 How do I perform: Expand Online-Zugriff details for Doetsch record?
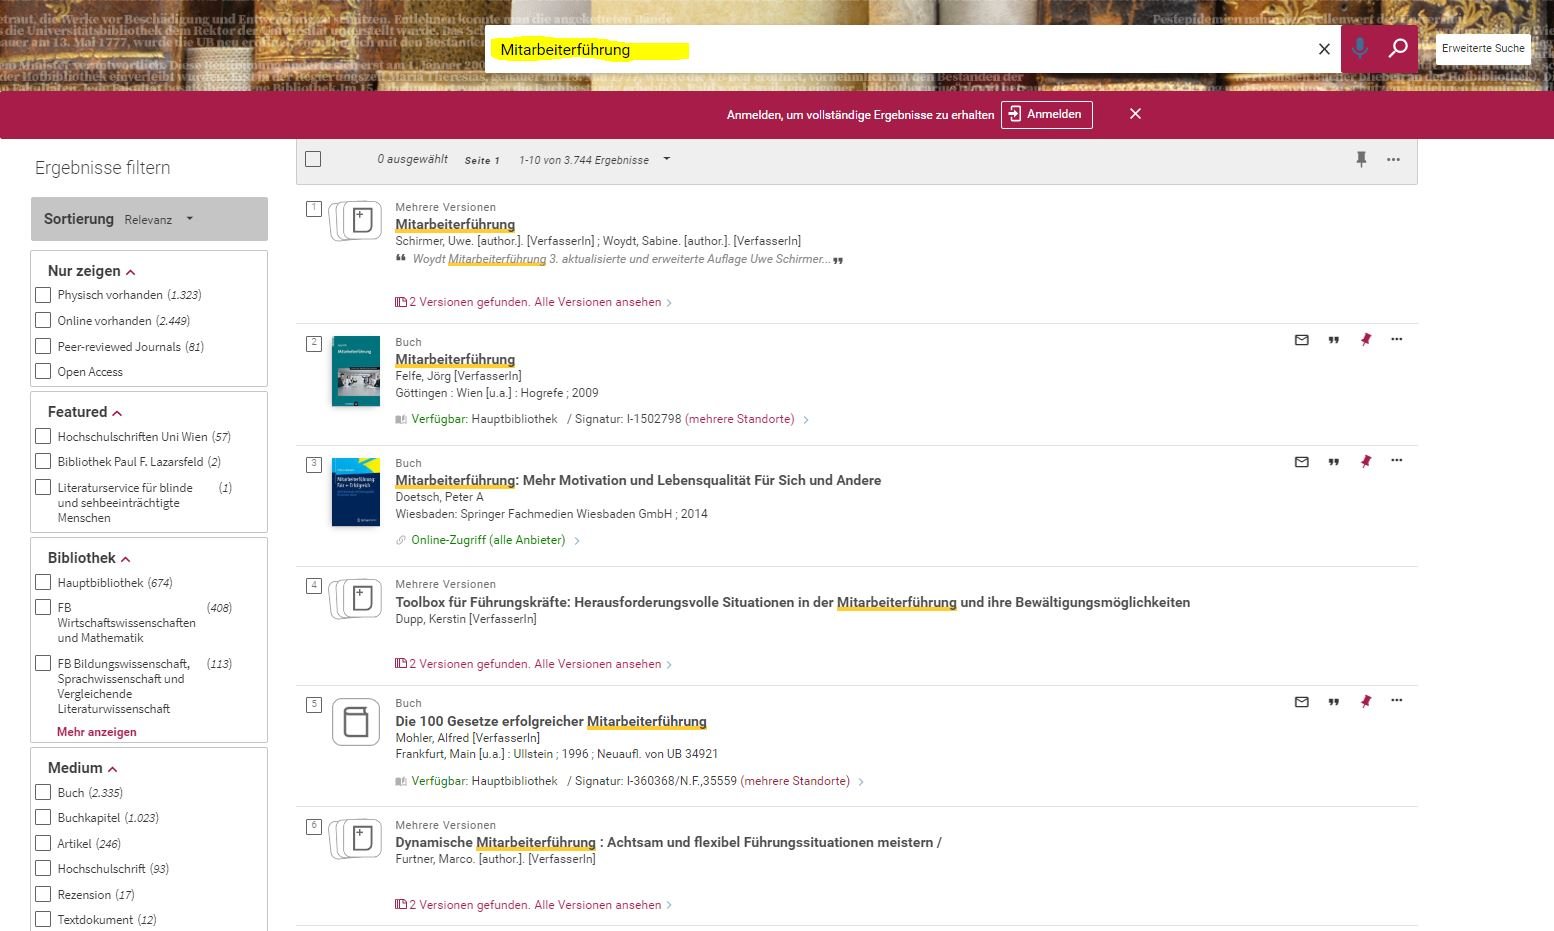577,541
